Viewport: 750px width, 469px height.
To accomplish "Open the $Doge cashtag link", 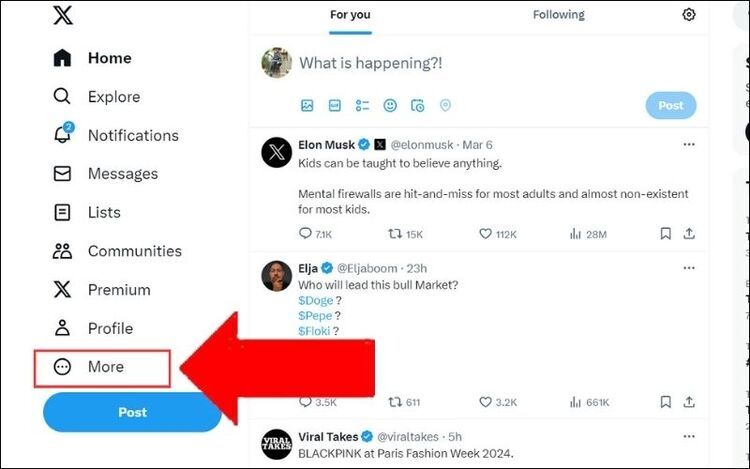I will (315, 300).
